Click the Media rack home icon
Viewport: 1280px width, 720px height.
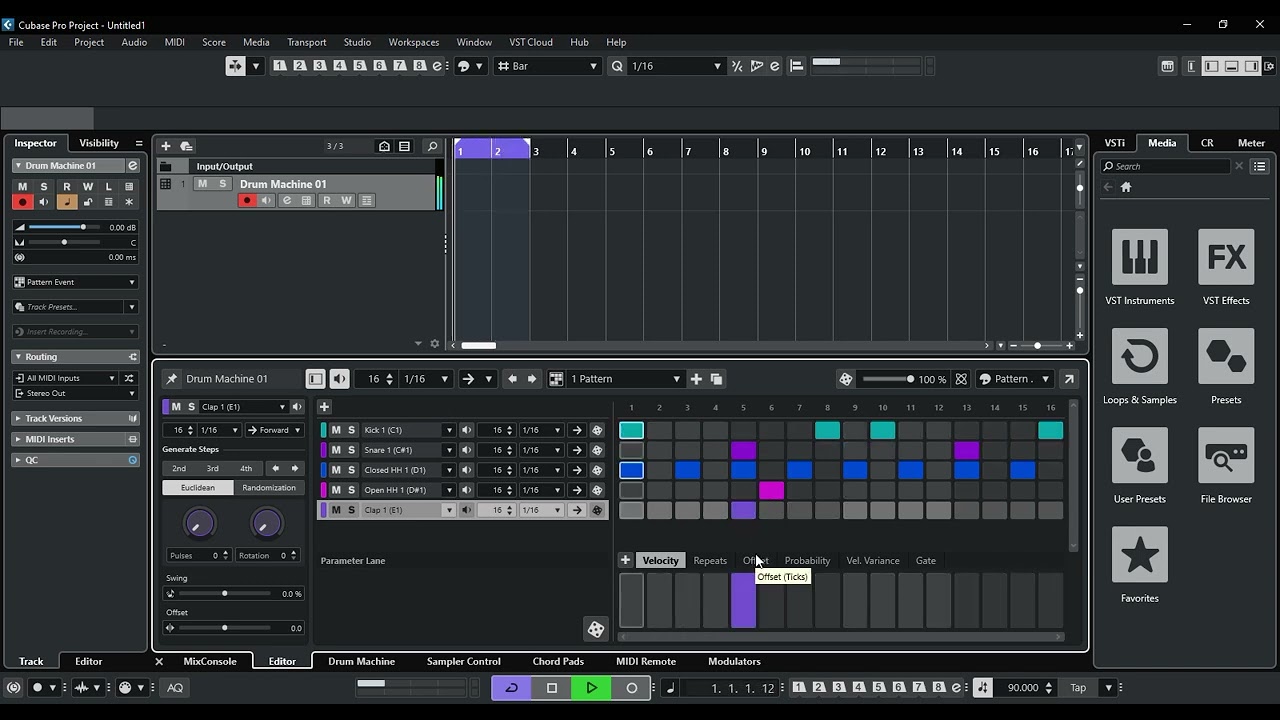(x=1126, y=187)
